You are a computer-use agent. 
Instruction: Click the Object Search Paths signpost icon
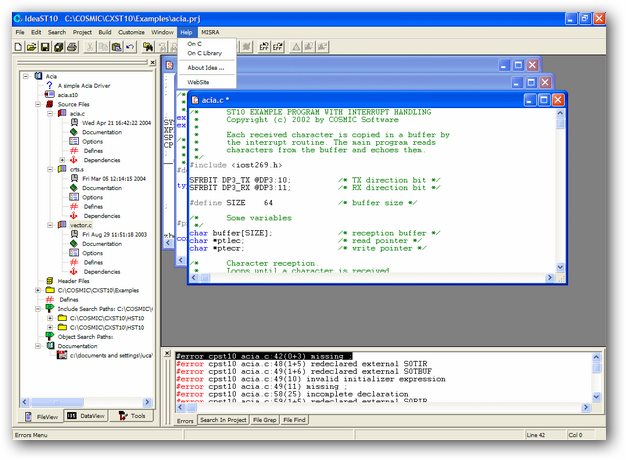coord(50,336)
